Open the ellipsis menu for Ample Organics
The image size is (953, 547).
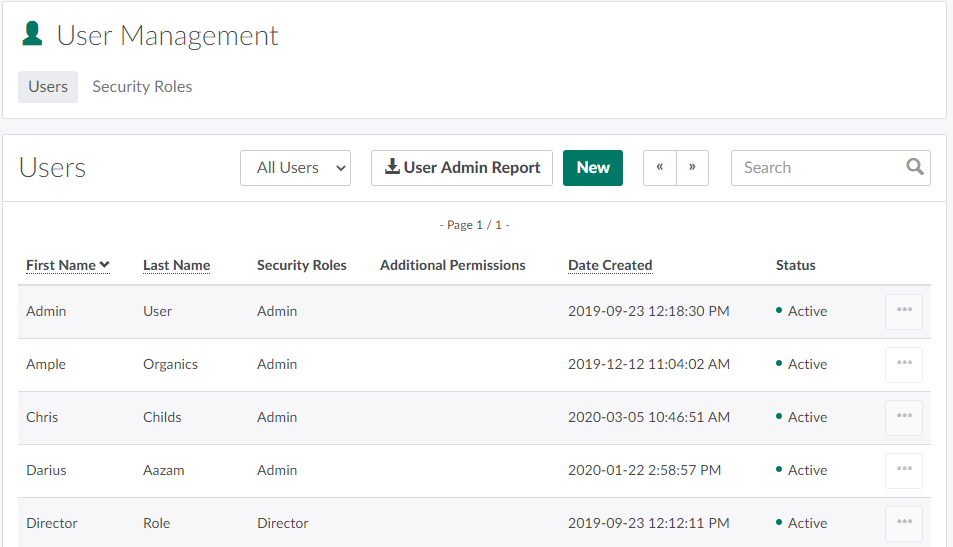(x=903, y=364)
